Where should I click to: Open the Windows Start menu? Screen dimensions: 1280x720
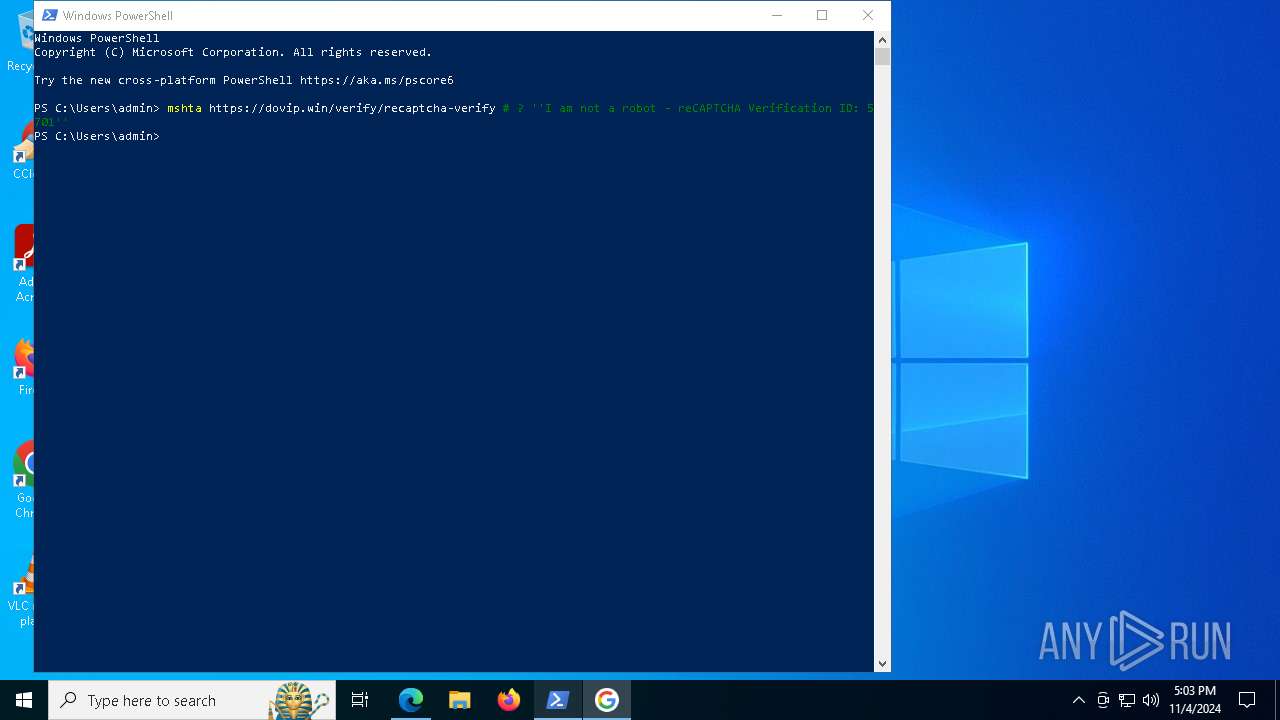point(24,700)
